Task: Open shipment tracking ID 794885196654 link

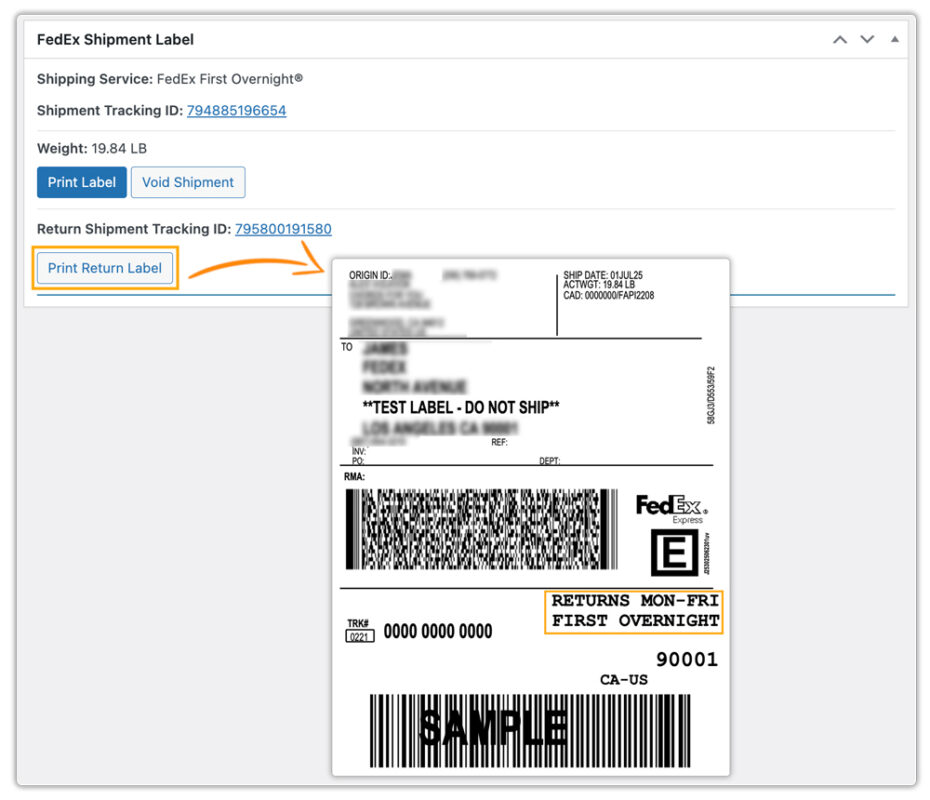Action: click(x=236, y=110)
